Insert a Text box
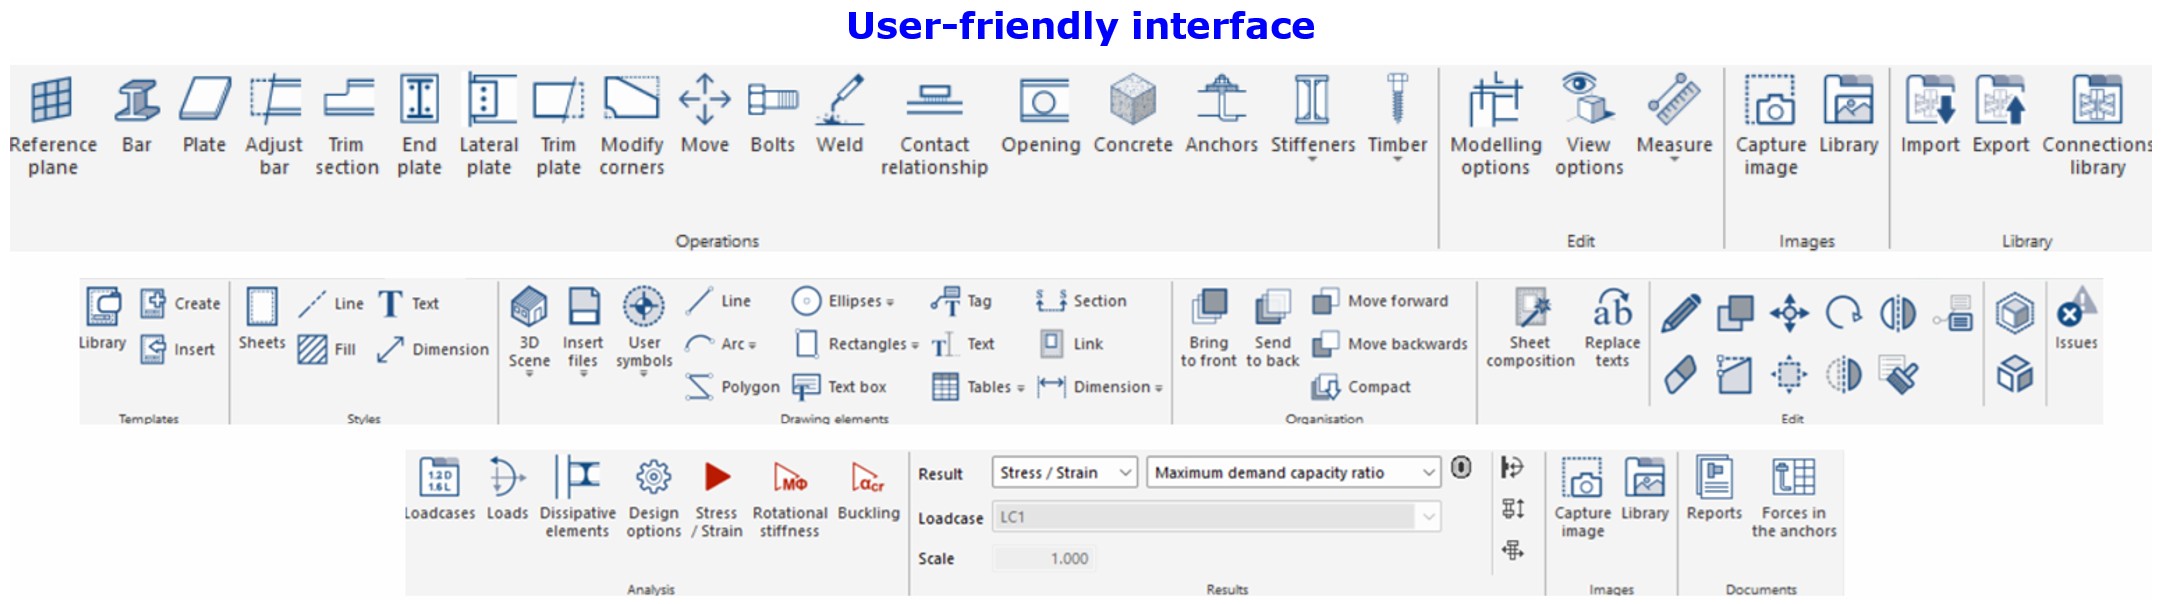2162x604 pixels. [x=839, y=387]
